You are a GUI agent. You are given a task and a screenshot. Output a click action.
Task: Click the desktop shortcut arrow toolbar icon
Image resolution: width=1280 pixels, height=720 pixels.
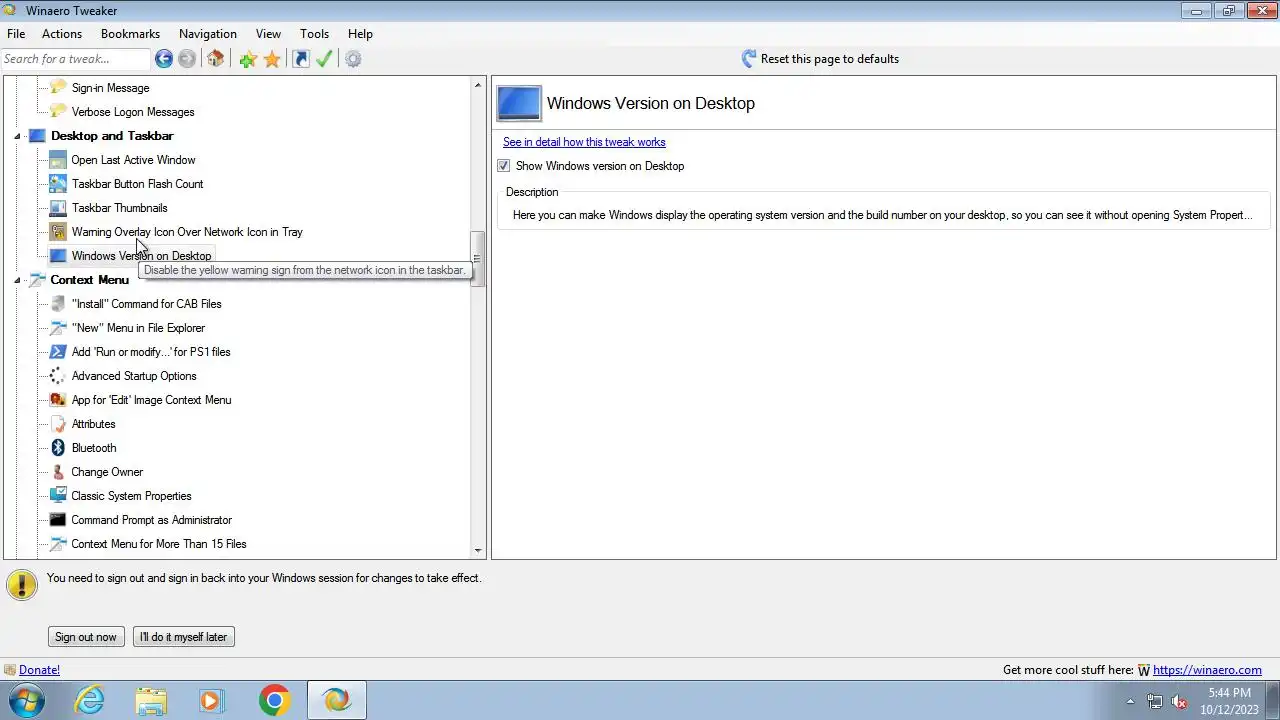301,59
